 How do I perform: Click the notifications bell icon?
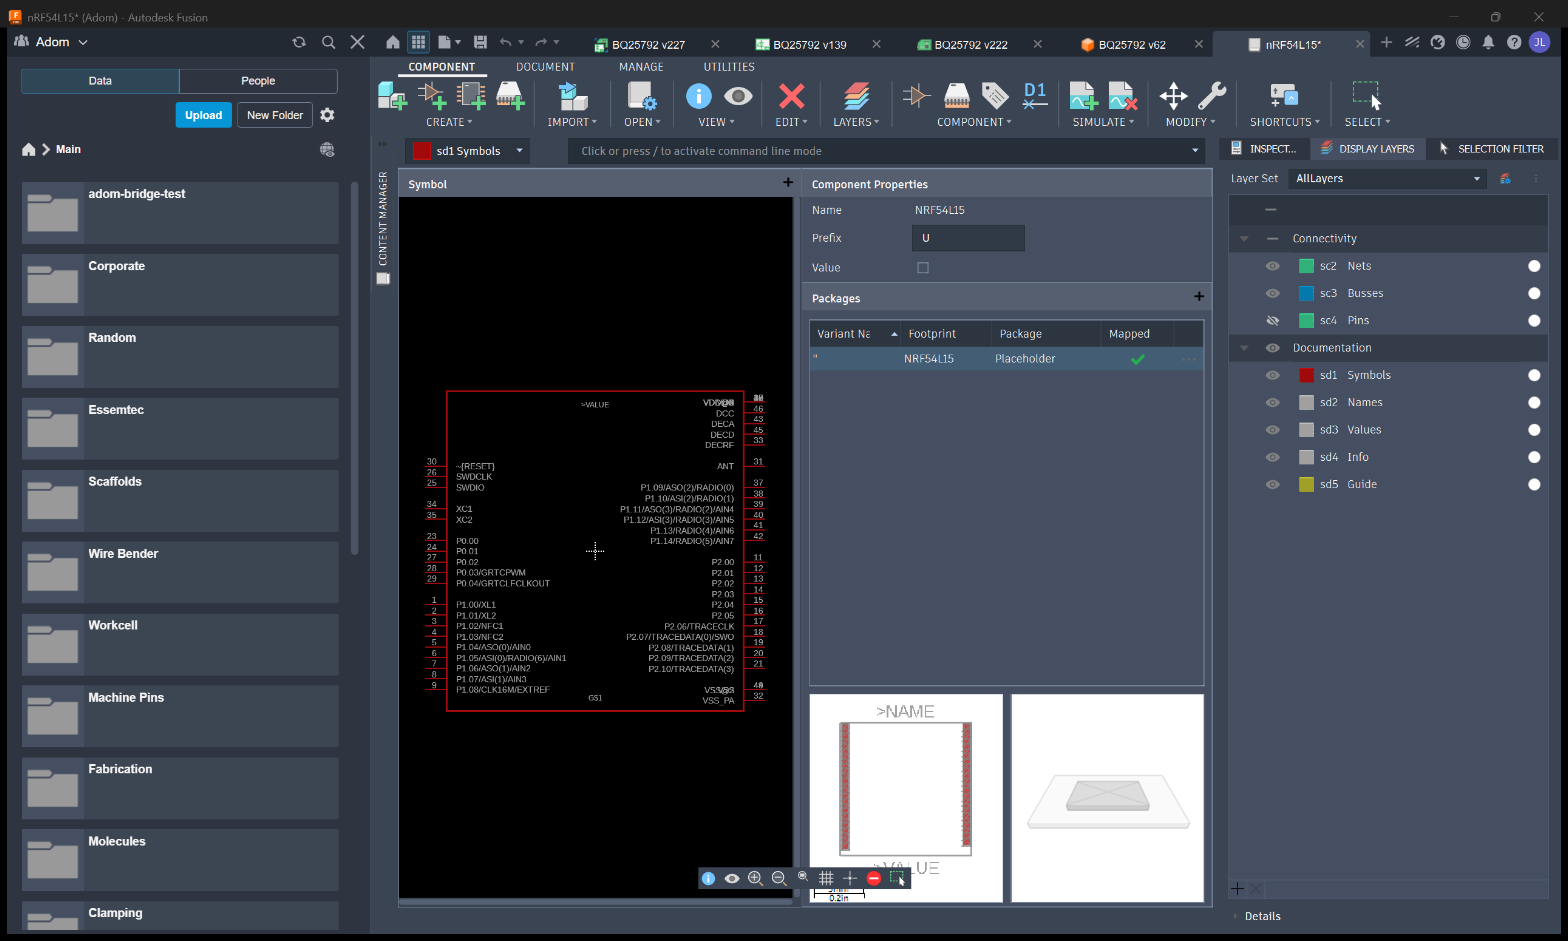(x=1488, y=42)
